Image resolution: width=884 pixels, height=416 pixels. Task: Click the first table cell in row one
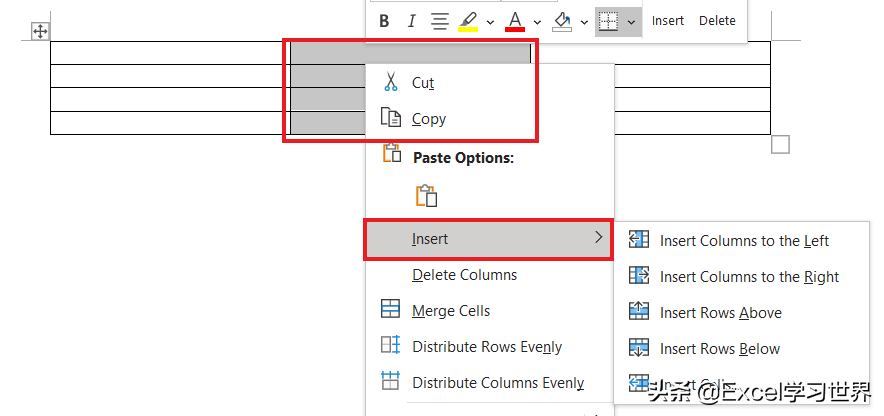[170, 53]
